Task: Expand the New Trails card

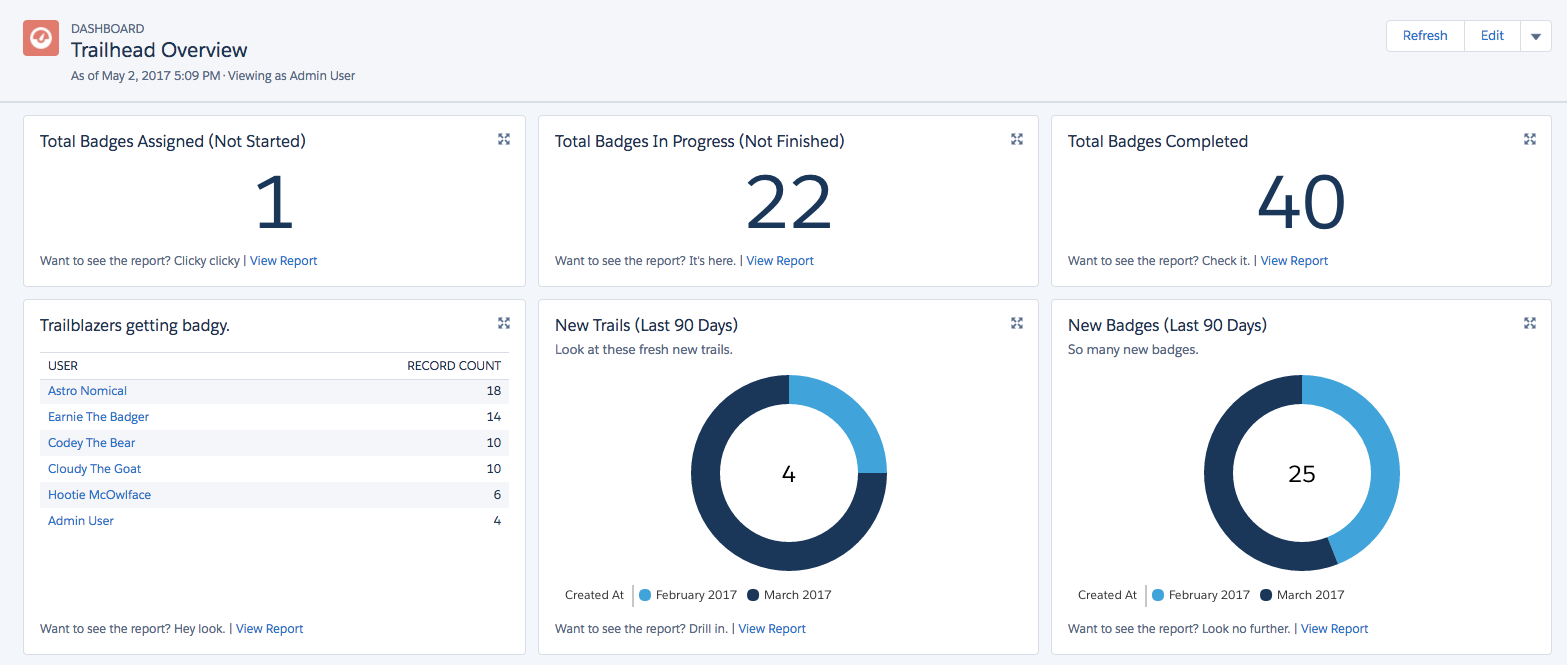Action: click(1017, 323)
